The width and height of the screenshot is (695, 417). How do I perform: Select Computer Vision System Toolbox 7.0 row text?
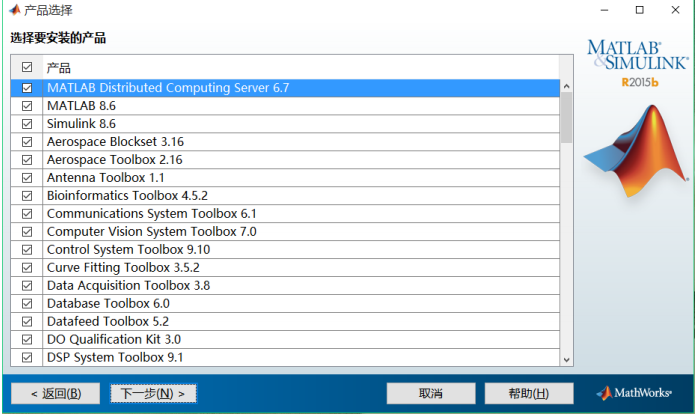[x=152, y=232]
